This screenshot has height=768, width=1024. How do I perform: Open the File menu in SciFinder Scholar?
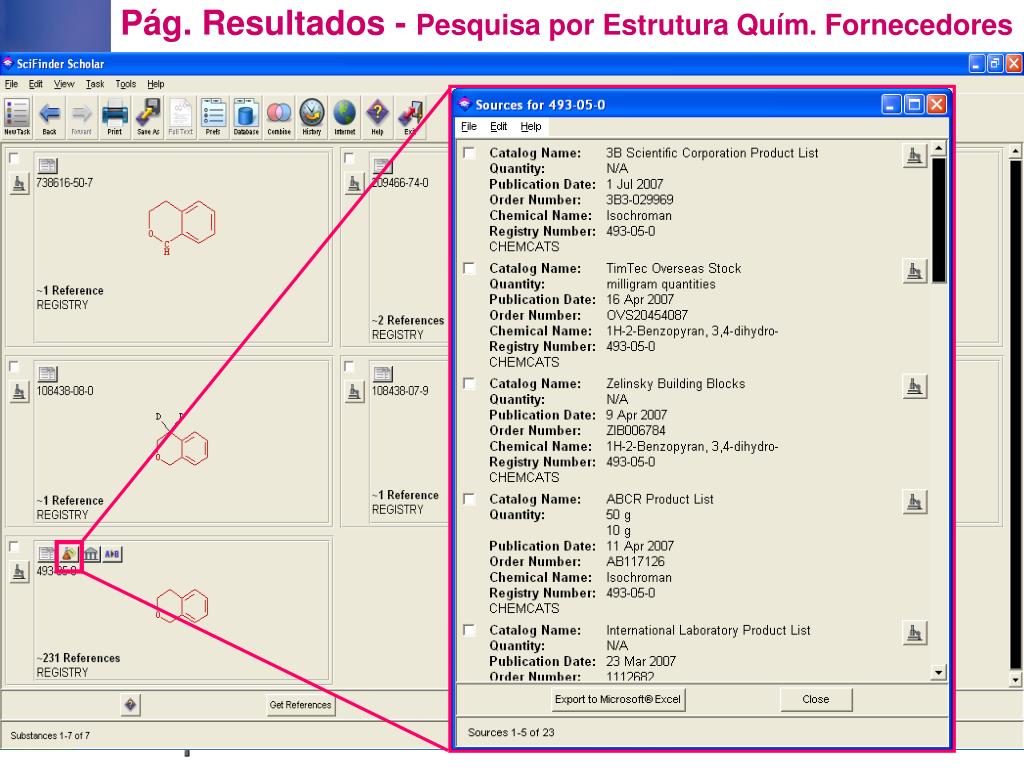tap(11, 84)
